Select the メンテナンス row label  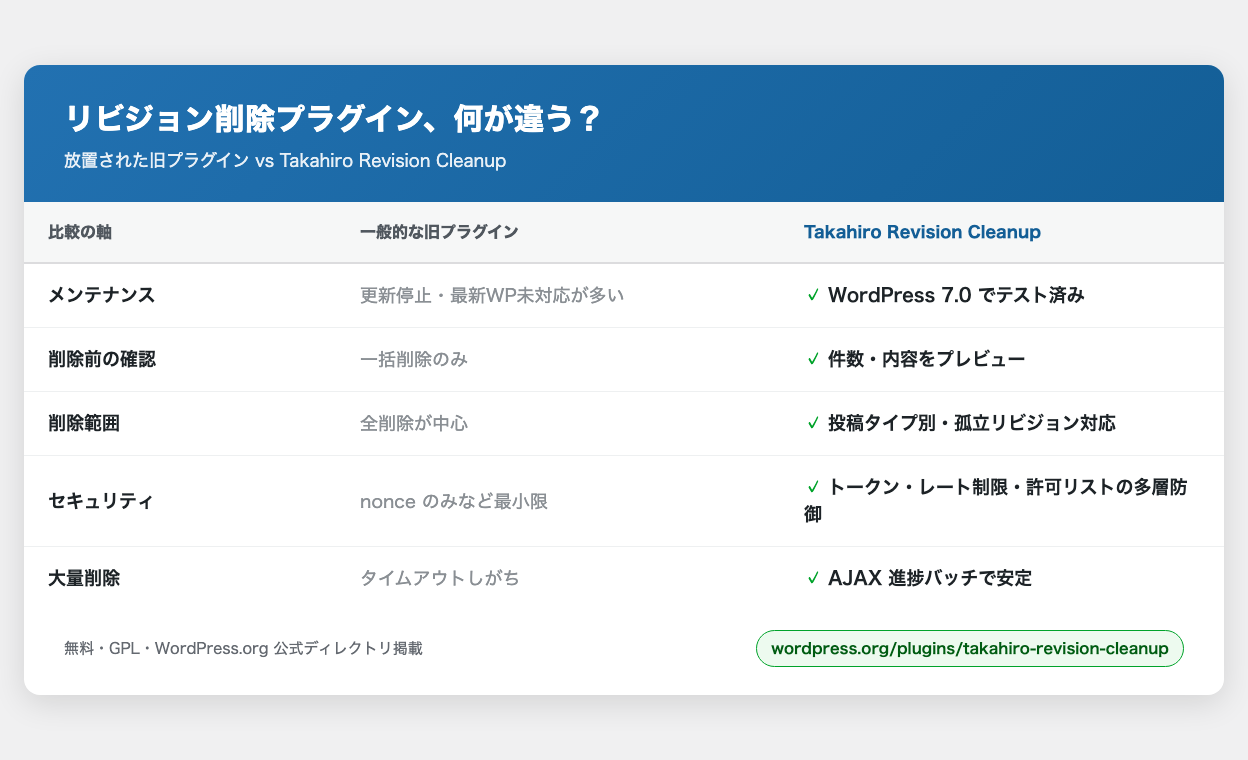(x=100, y=295)
